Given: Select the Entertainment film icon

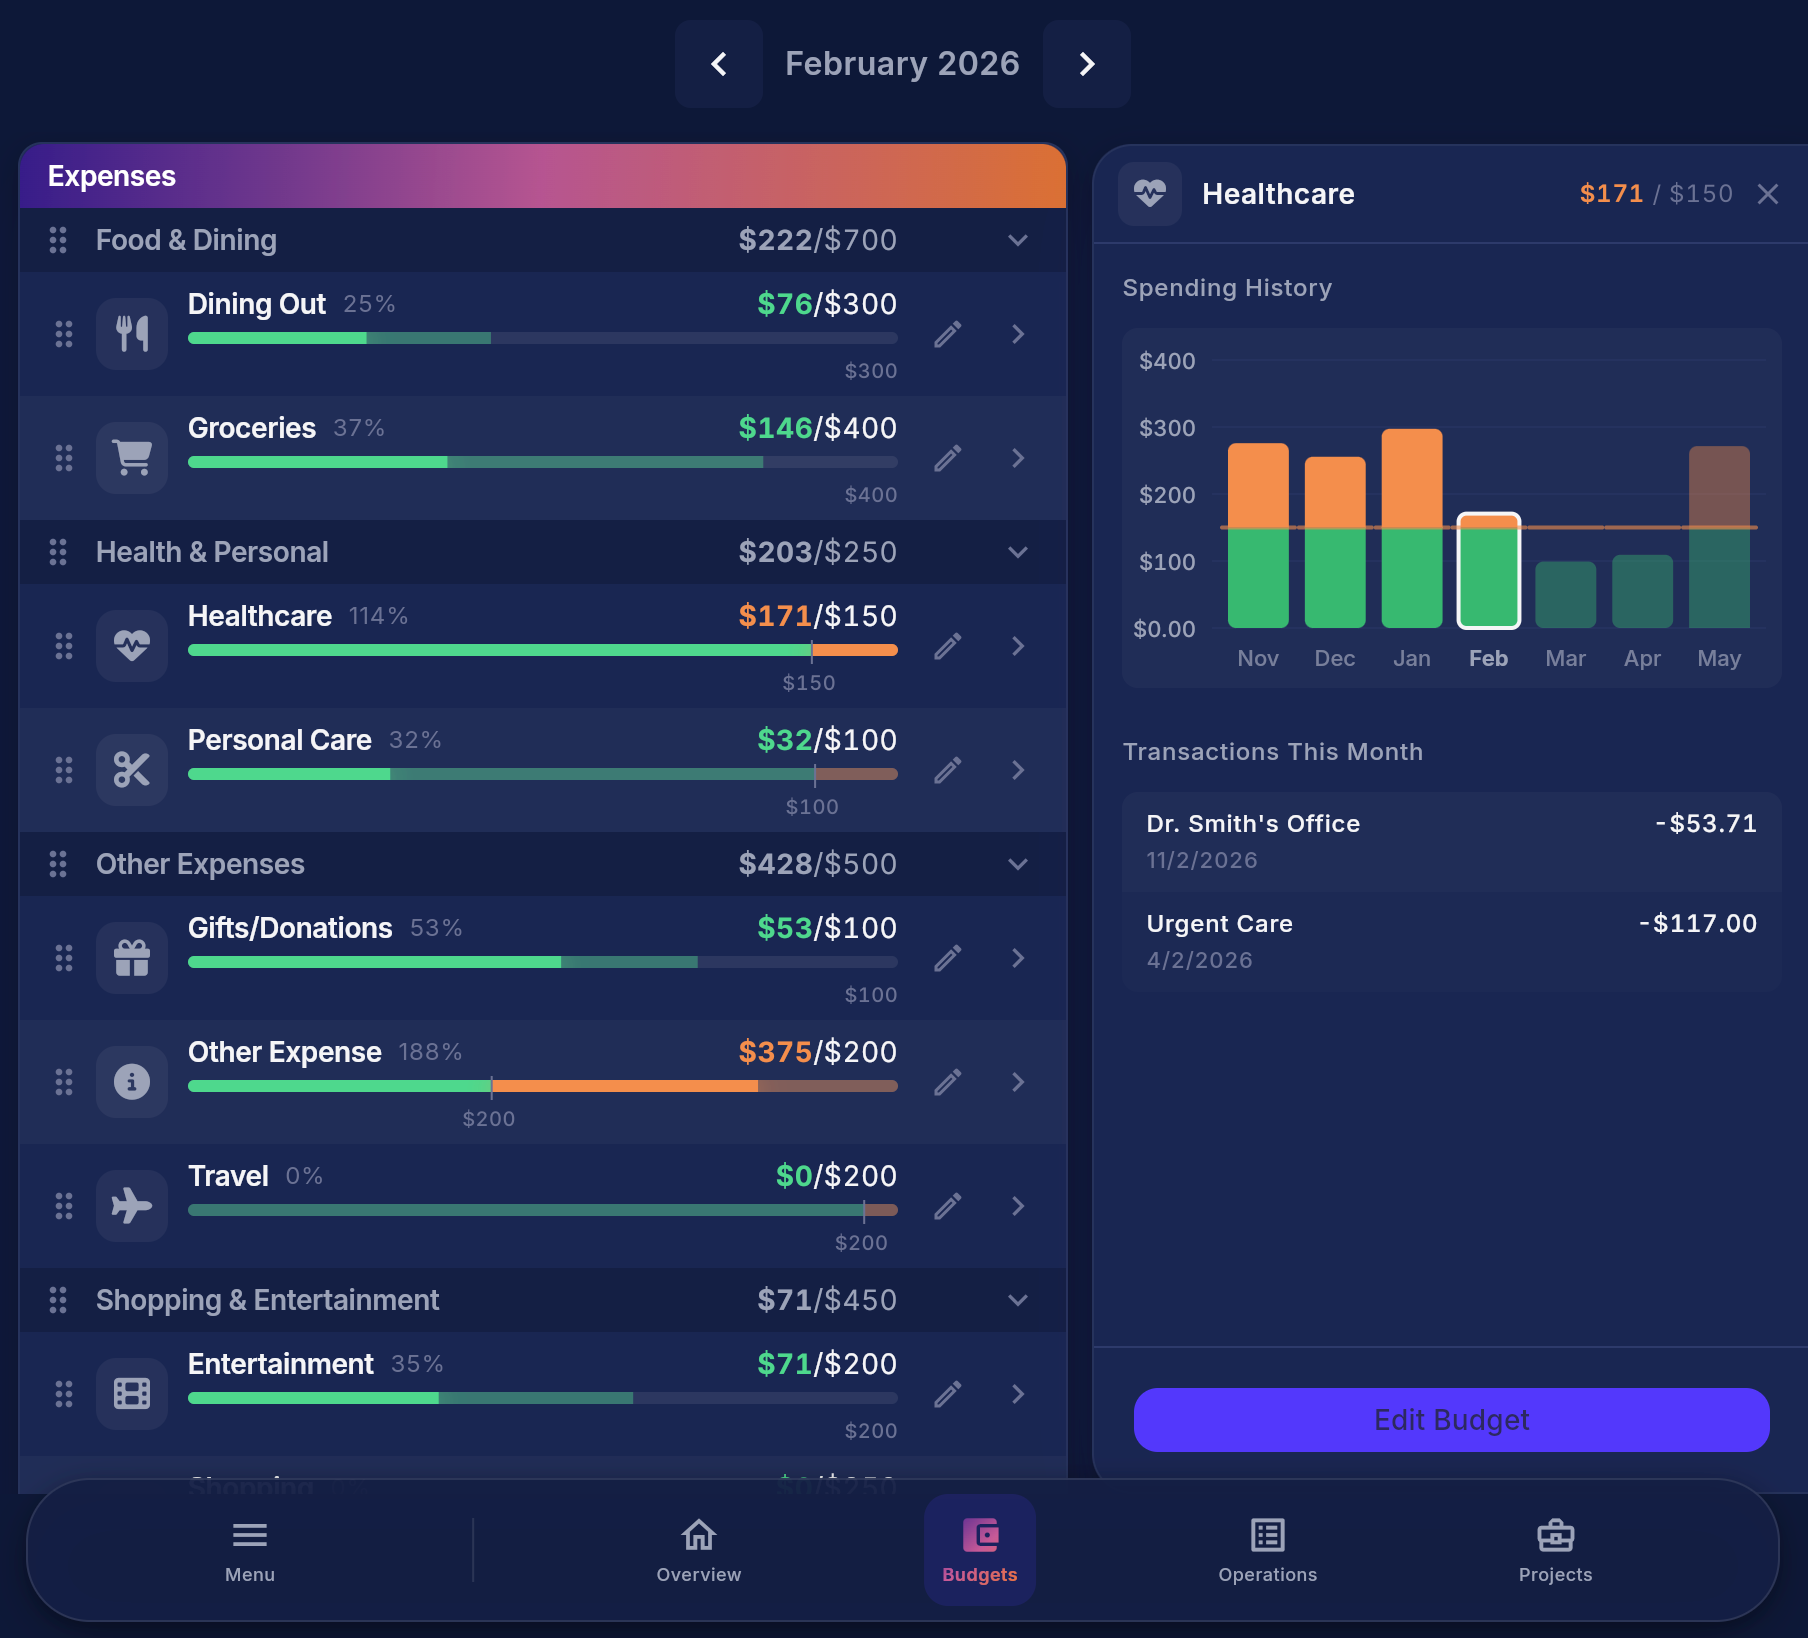Looking at the screenshot, I should coord(131,1393).
